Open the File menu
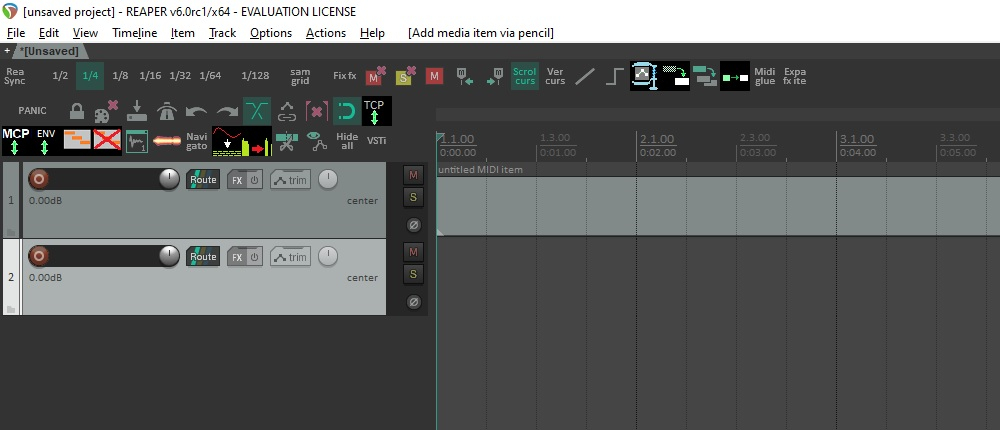Viewport: 1000px width, 430px height. pyautogui.click(x=16, y=33)
